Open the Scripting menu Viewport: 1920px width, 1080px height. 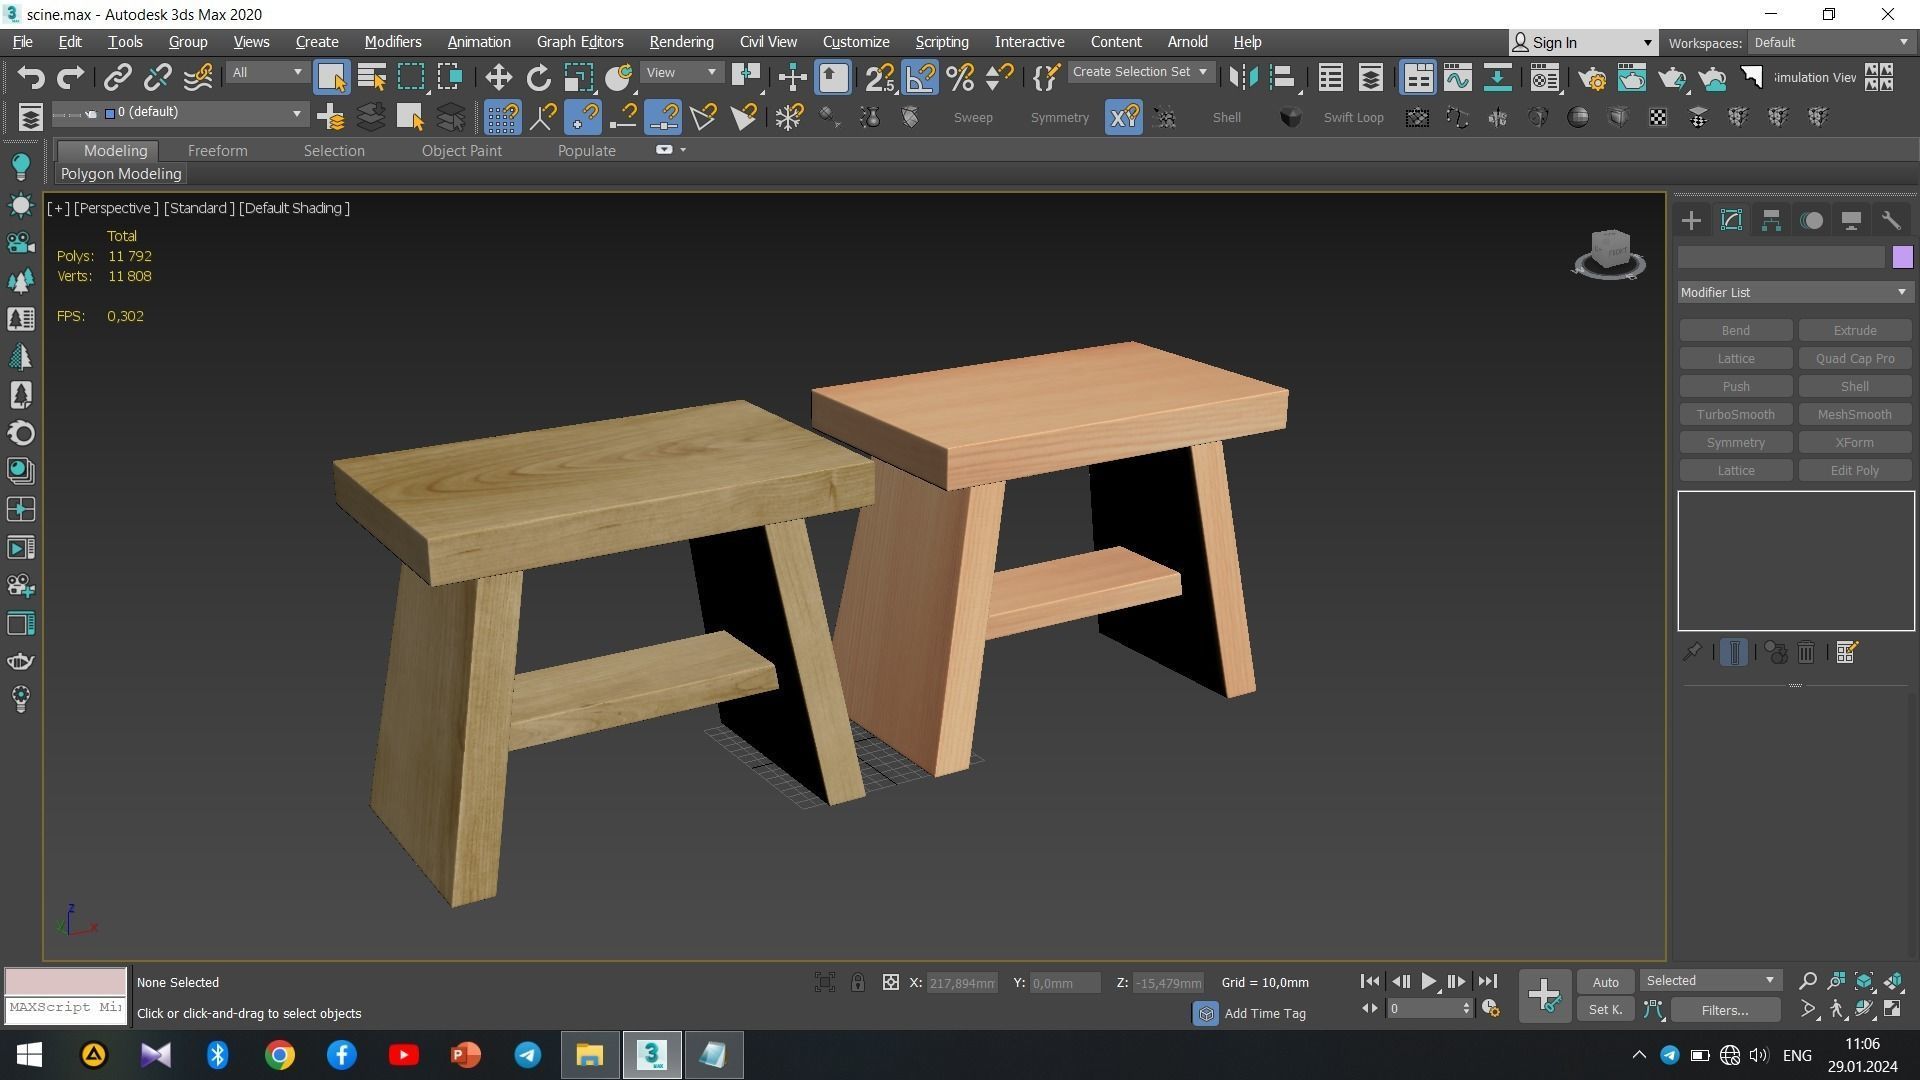(941, 42)
